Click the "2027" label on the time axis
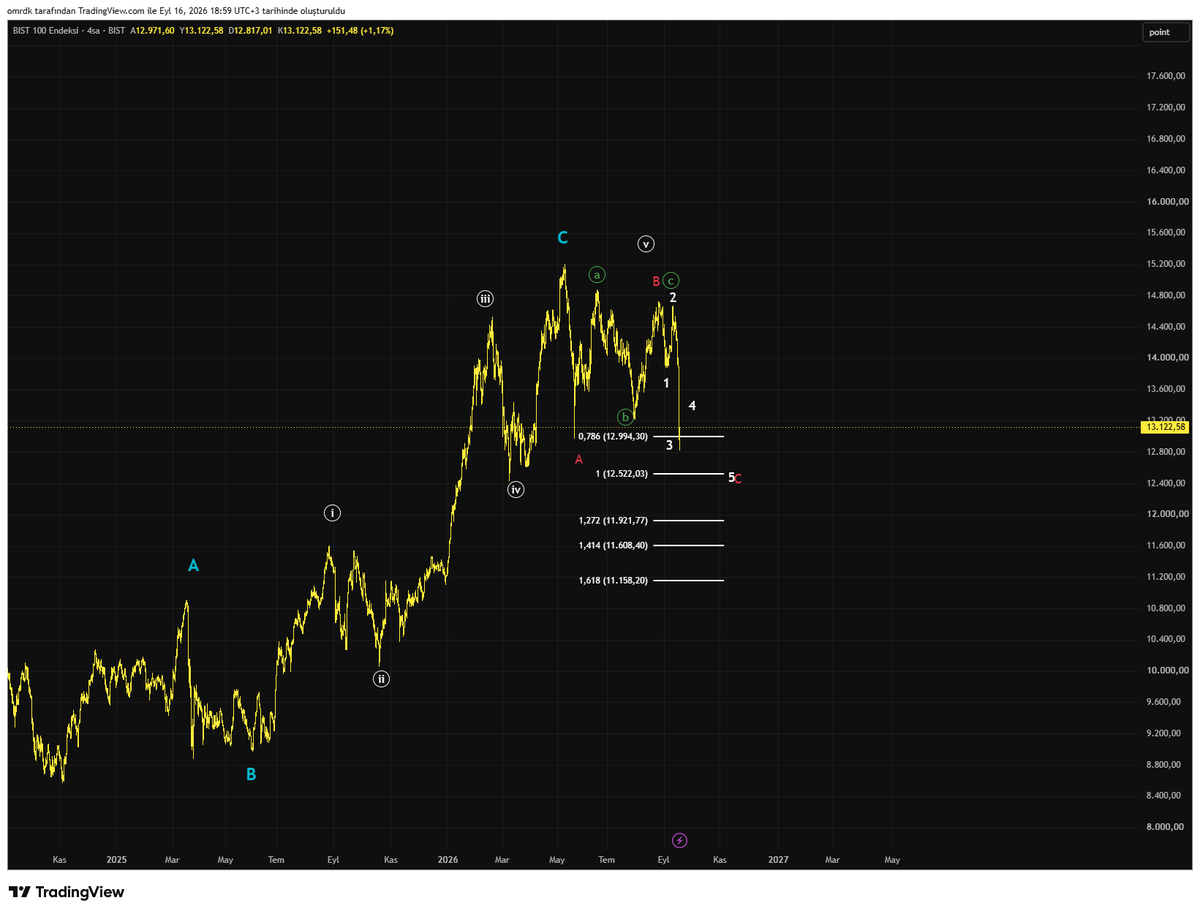 point(778,859)
